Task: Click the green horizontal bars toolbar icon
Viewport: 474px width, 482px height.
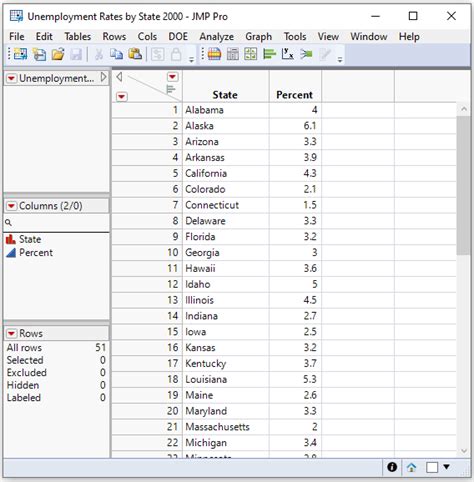Action: (269, 54)
